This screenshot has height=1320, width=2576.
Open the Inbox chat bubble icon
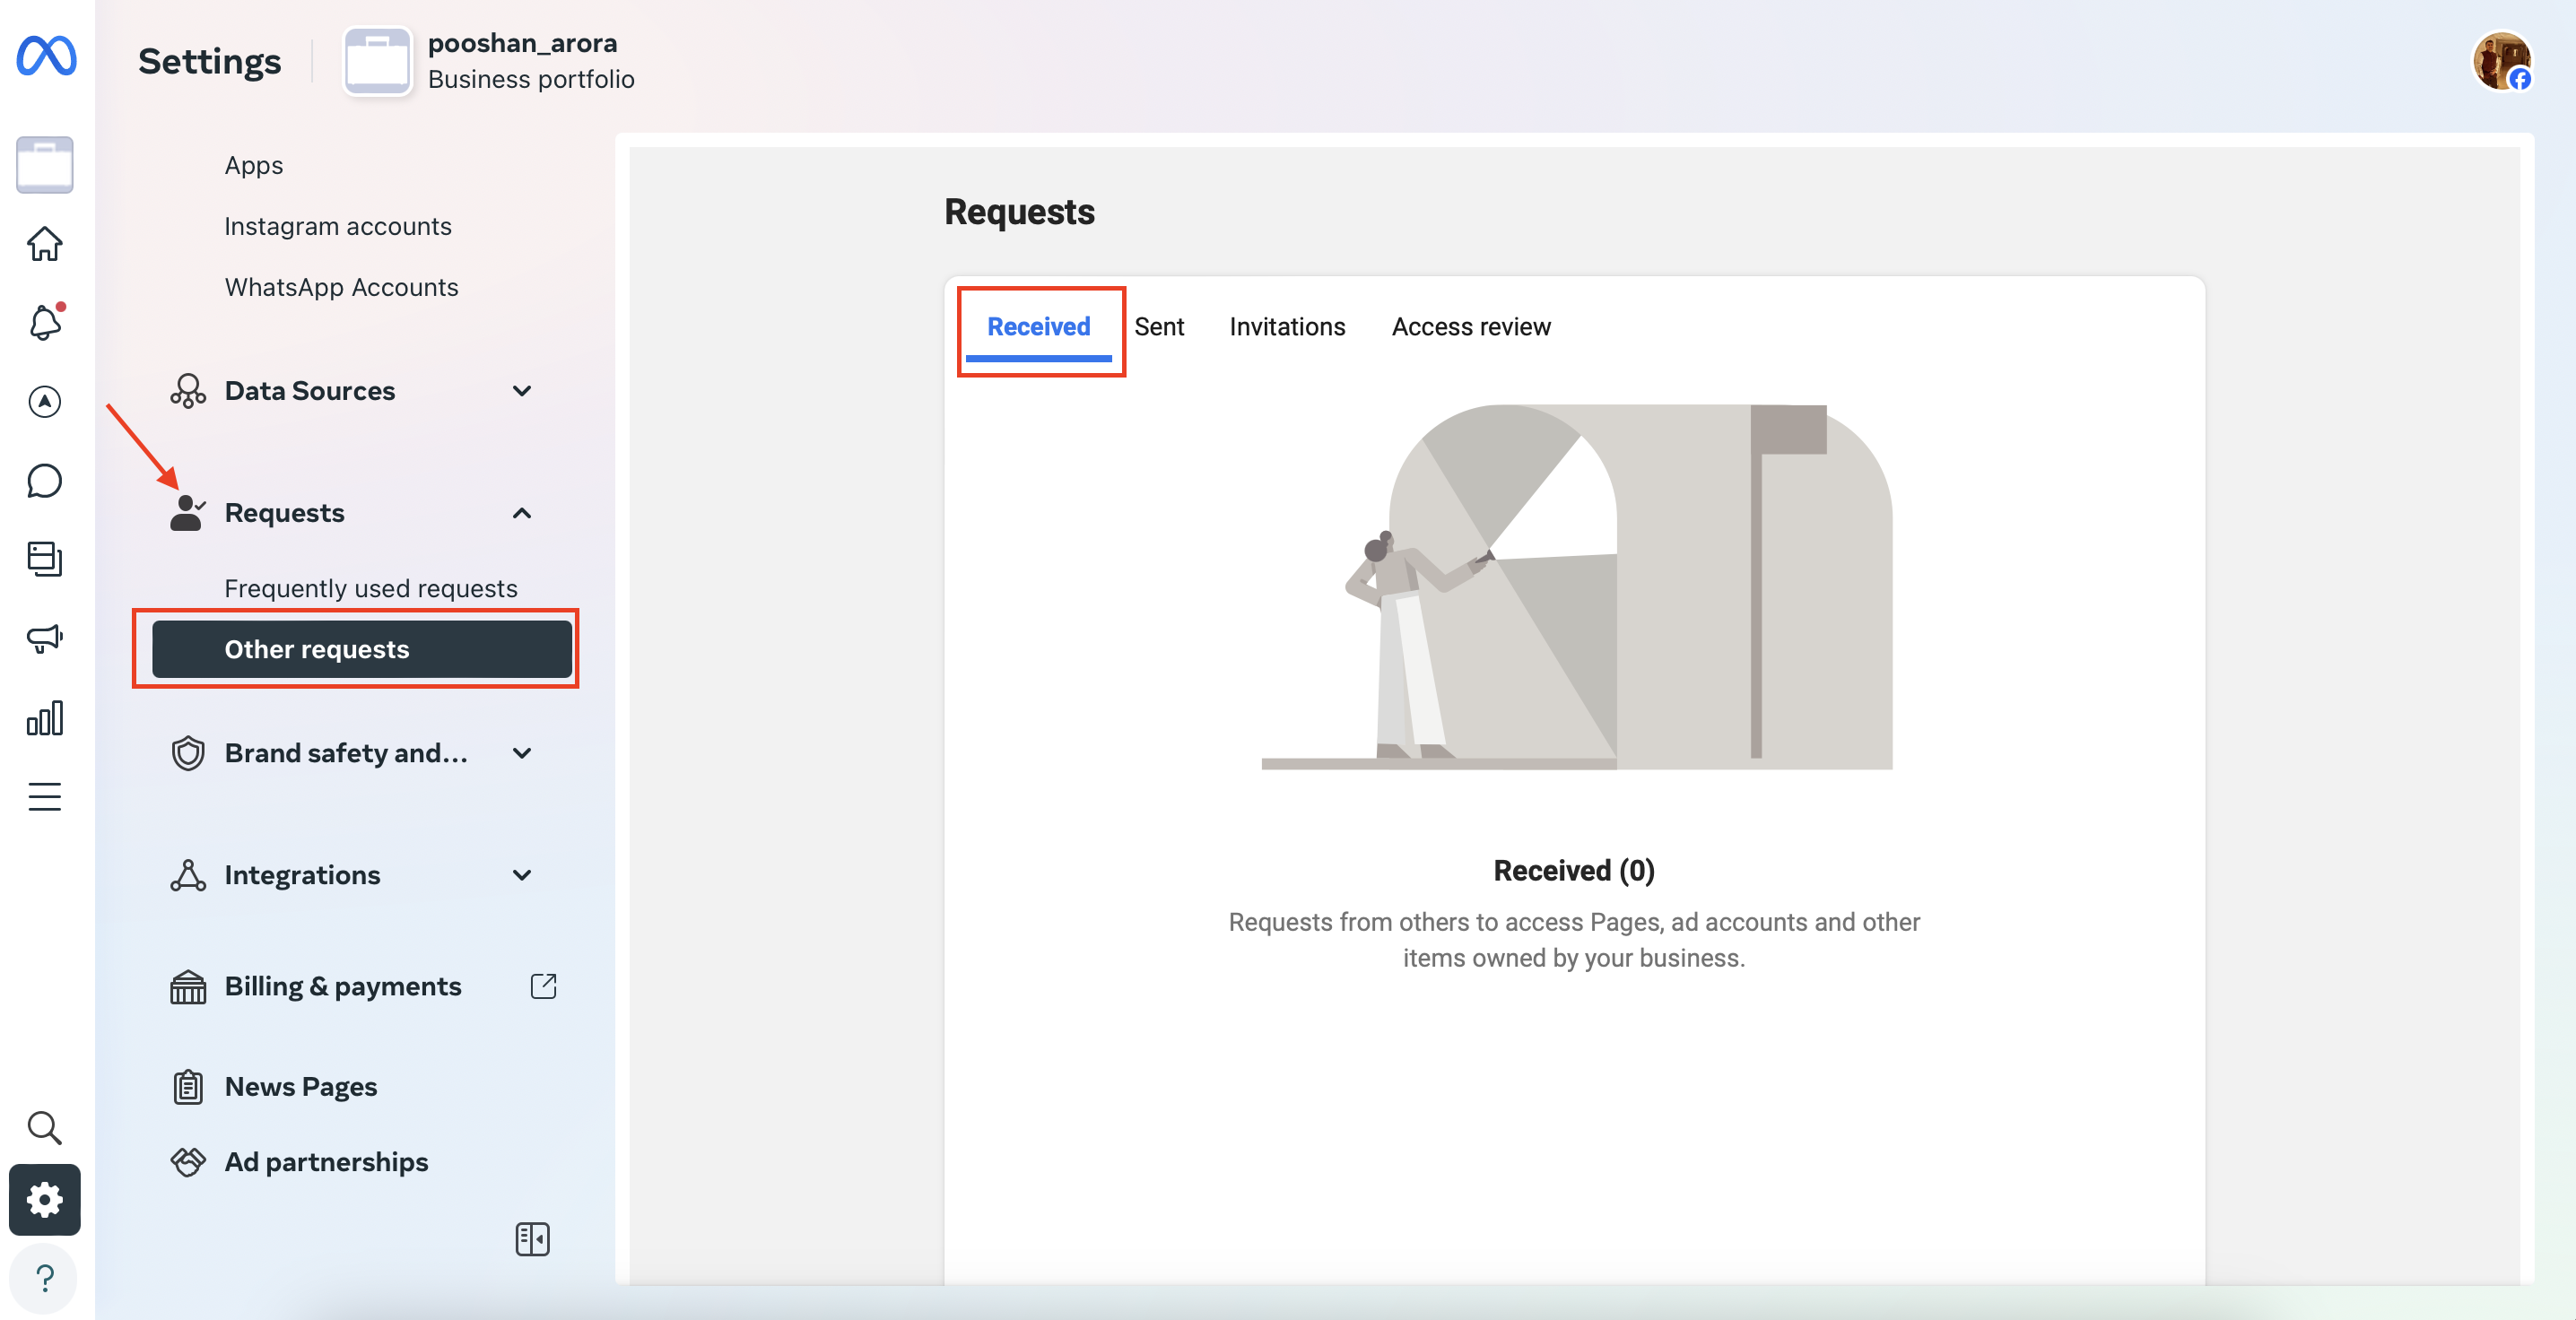(45, 481)
